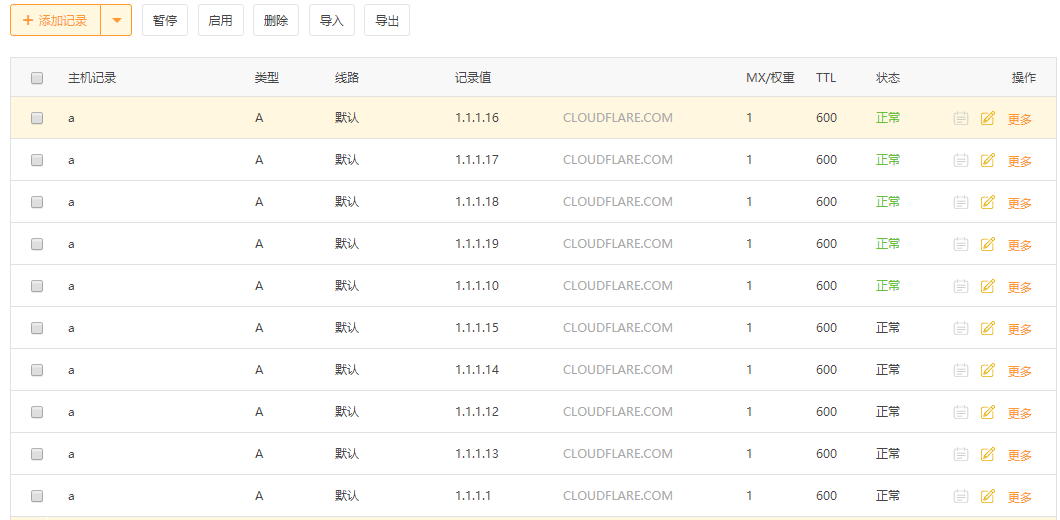Open the note icon for record 1.1.1.15
1060x520 pixels.
coord(961,328)
